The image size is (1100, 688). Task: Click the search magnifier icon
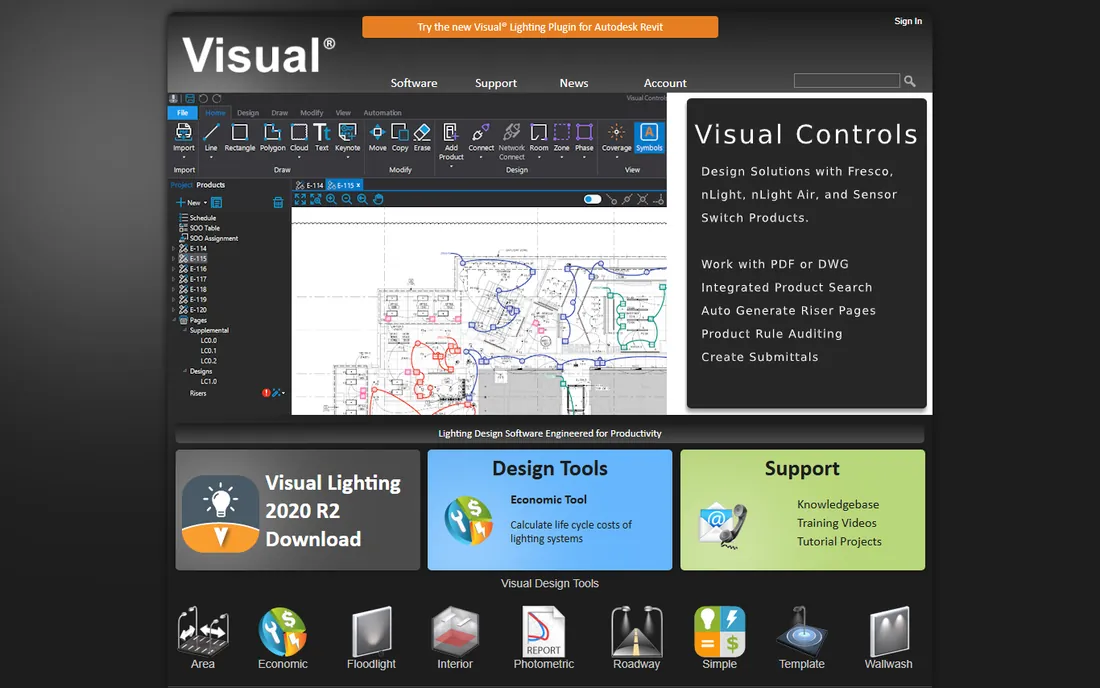click(910, 81)
